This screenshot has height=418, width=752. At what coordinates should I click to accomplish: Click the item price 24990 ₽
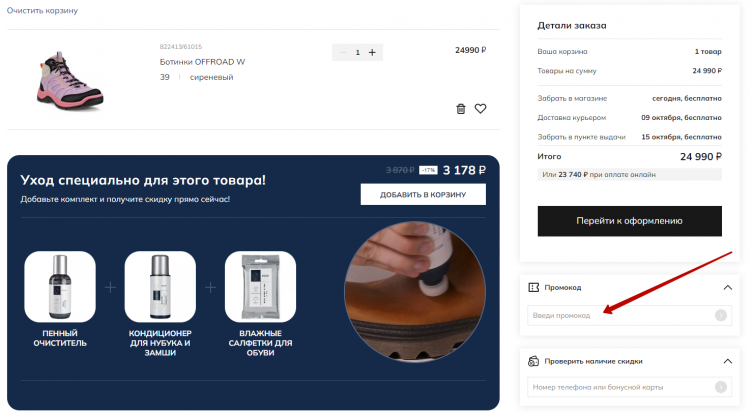470,50
